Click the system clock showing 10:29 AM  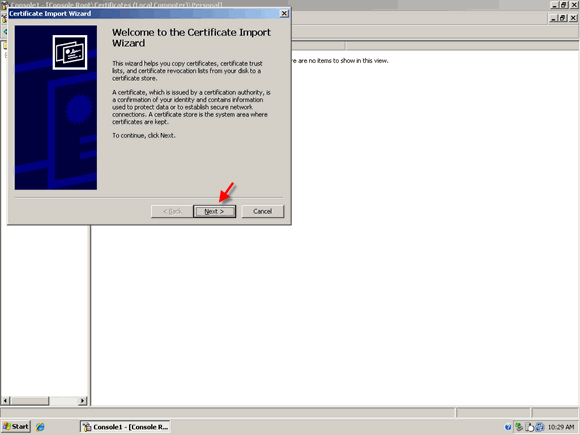(x=561, y=427)
